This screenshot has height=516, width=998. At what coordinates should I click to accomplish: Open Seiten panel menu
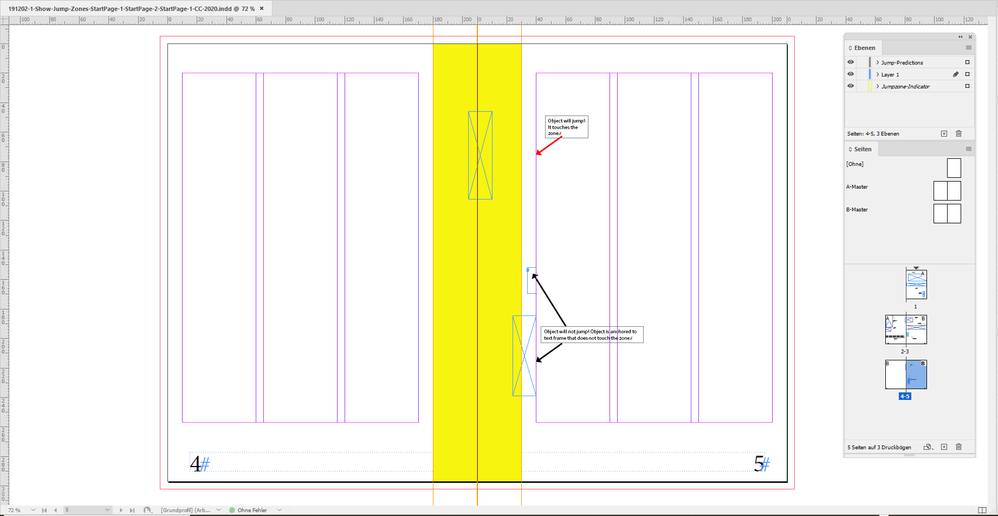click(969, 149)
